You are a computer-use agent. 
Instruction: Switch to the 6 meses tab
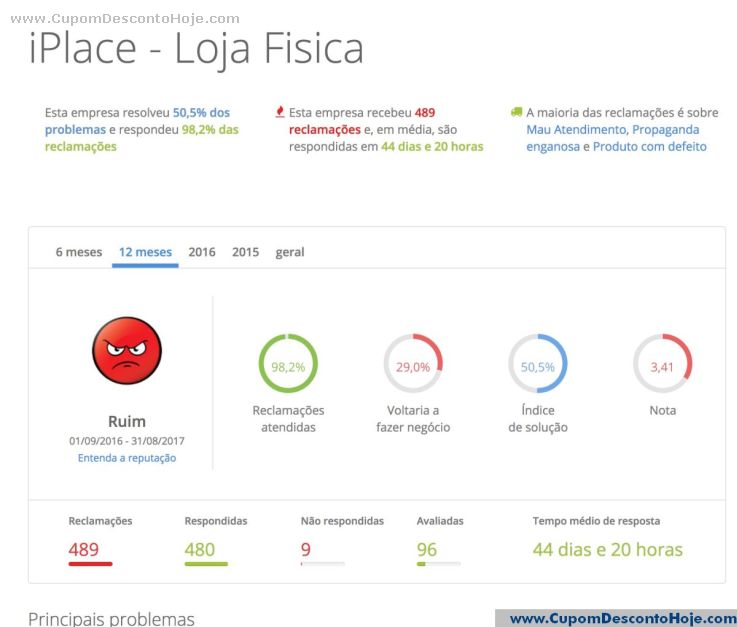(79, 252)
